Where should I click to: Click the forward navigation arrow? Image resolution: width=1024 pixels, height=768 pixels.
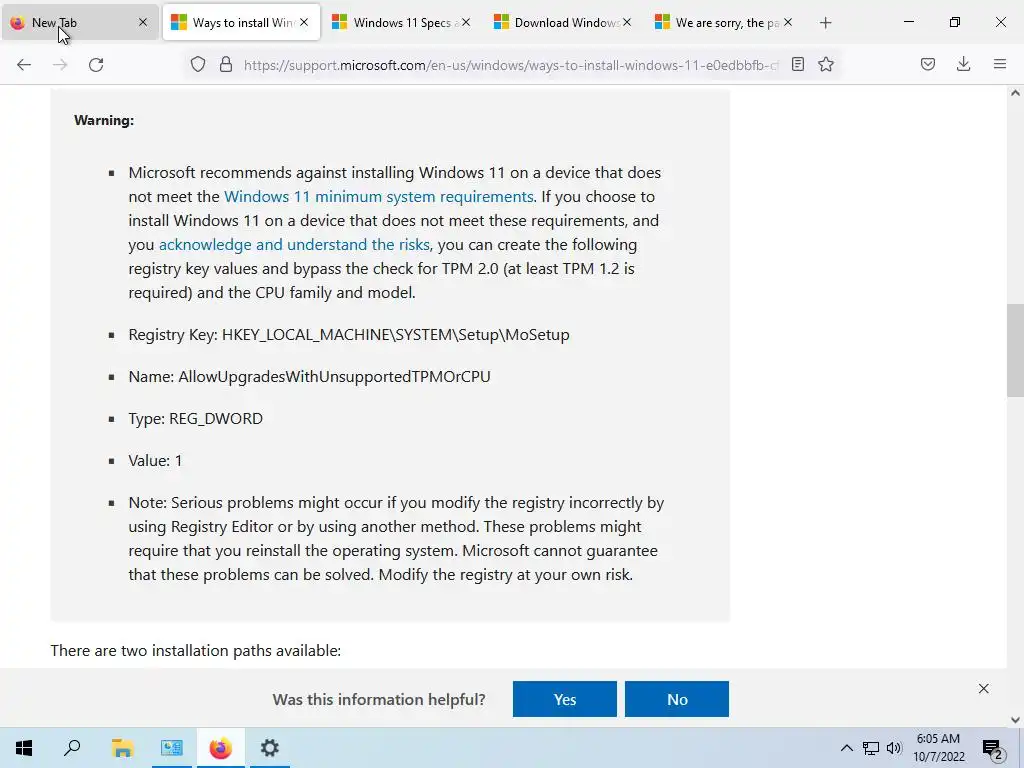[x=60, y=65]
